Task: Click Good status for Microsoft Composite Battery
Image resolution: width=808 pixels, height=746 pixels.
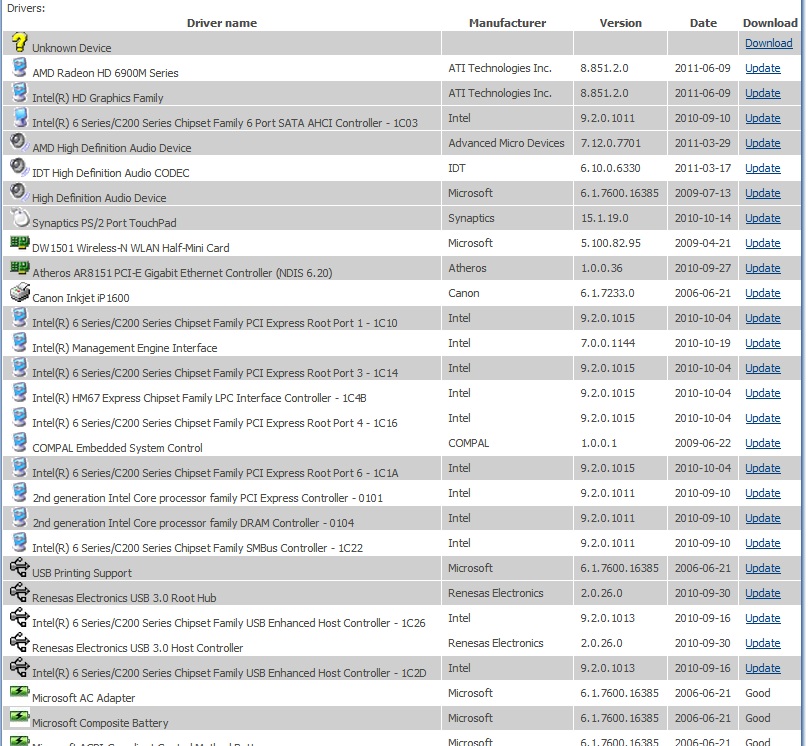Action: point(758,718)
